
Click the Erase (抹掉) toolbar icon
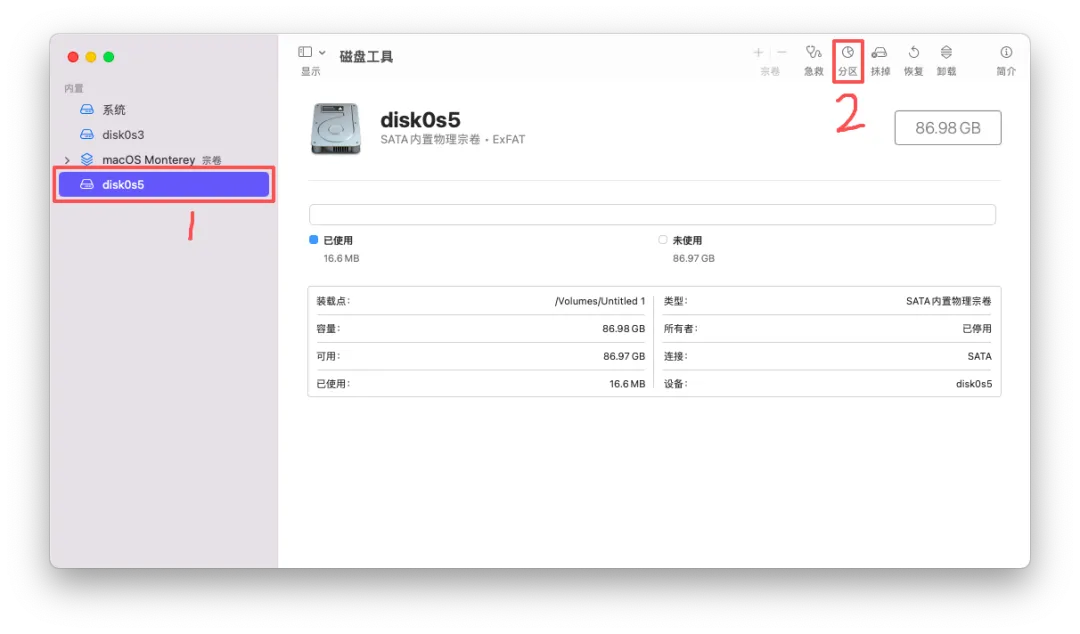(880, 52)
